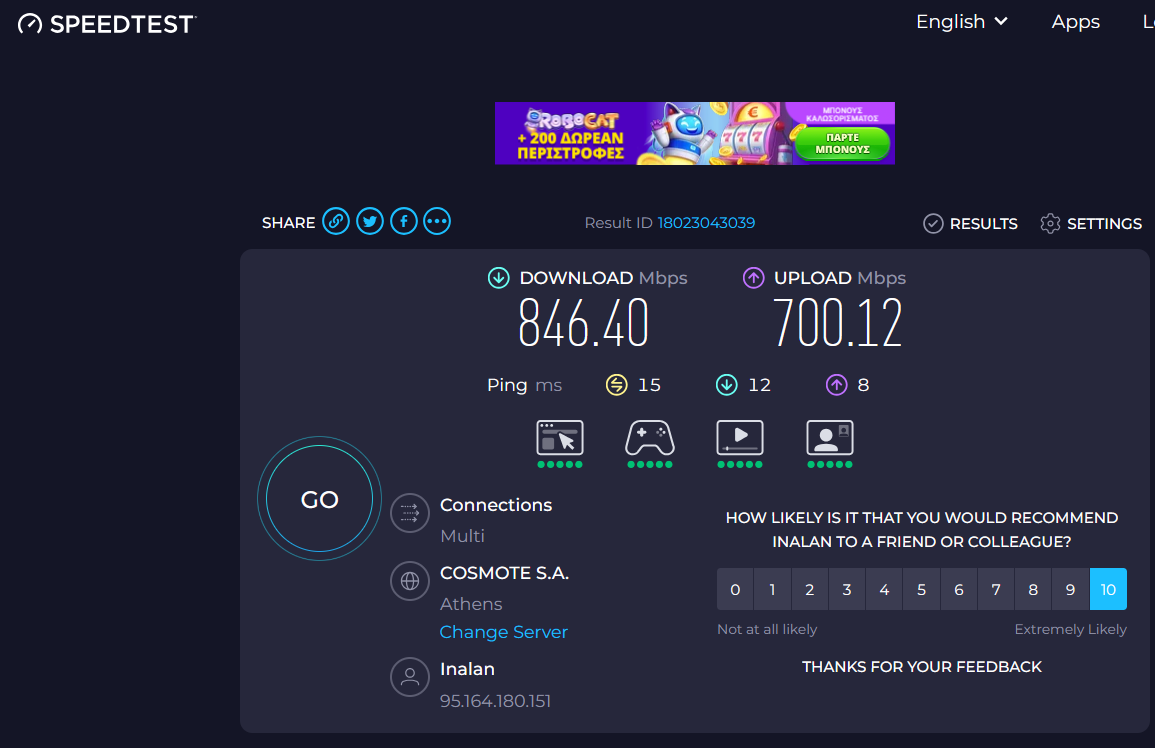Click the ISP user icon
This screenshot has width=1155, height=748.
(x=410, y=677)
